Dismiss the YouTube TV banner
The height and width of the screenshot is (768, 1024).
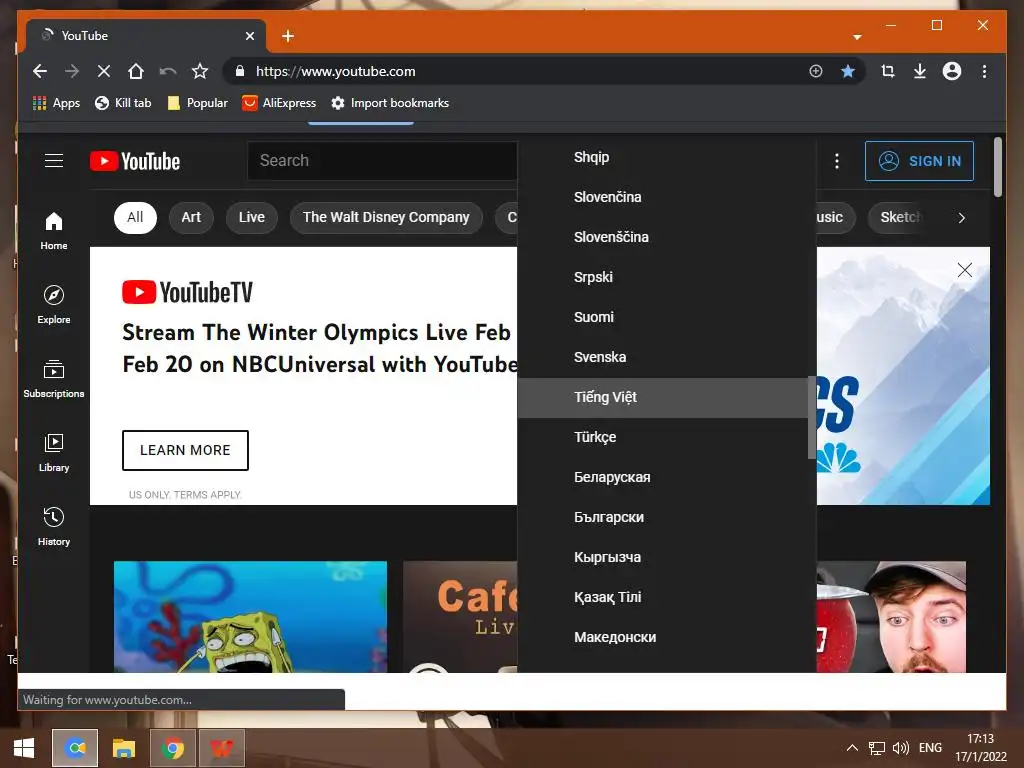pos(965,270)
